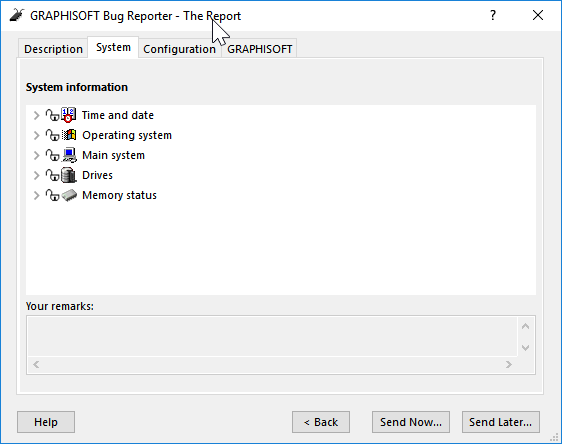Viewport: 562px width, 444px height.
Task: Click the Memory status chip icon
Action: click(x=69, y=195)
